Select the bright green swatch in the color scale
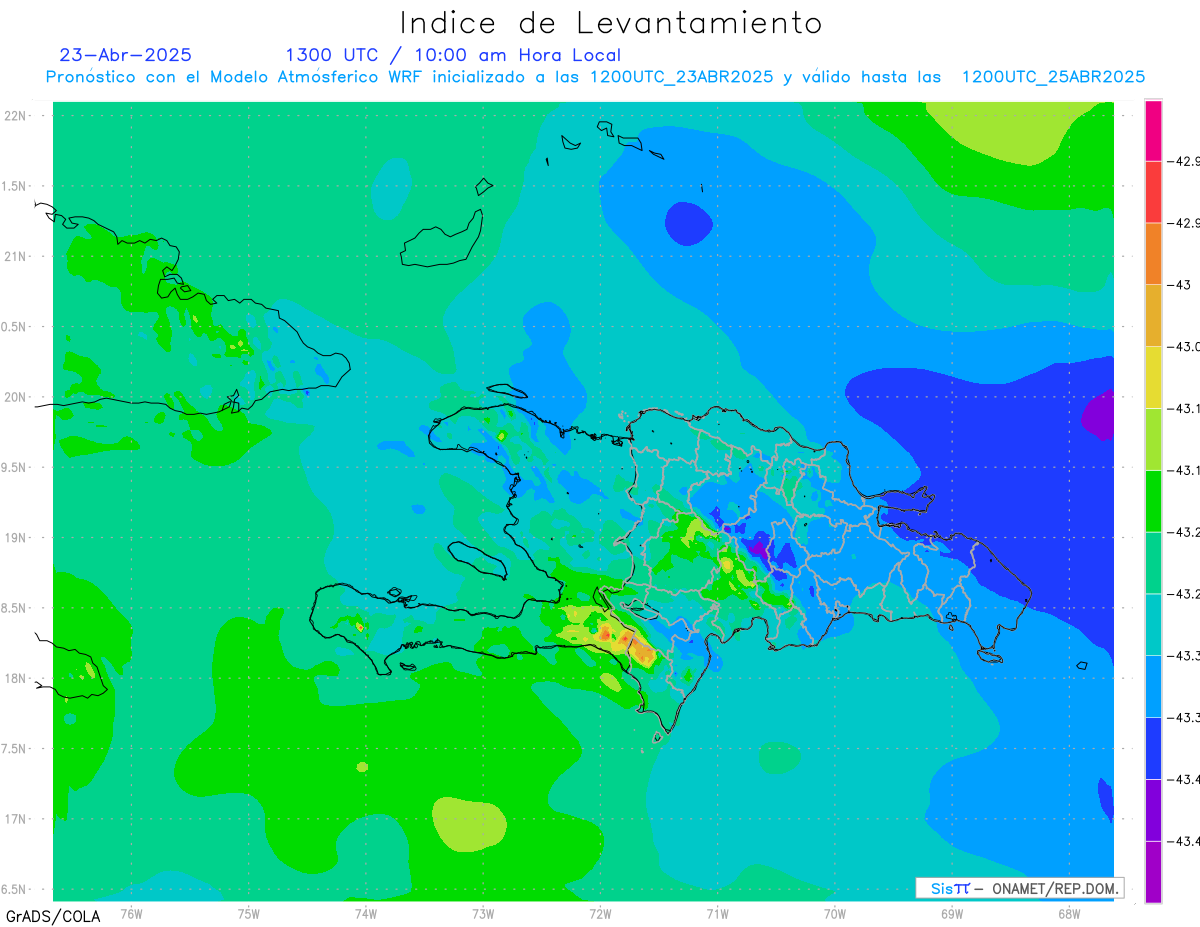Image resolution: width=1200 pixels, height=927 pixels. tap(1153, 501)
